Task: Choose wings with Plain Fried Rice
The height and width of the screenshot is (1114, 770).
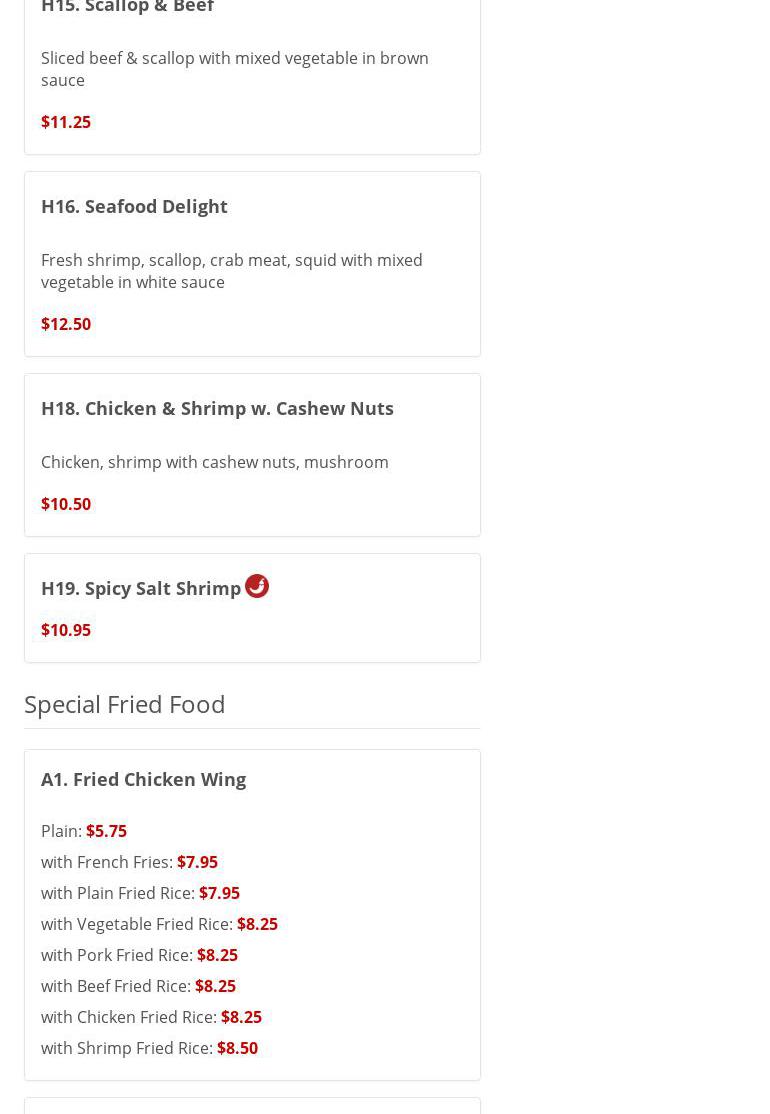Action: (140, 893)
